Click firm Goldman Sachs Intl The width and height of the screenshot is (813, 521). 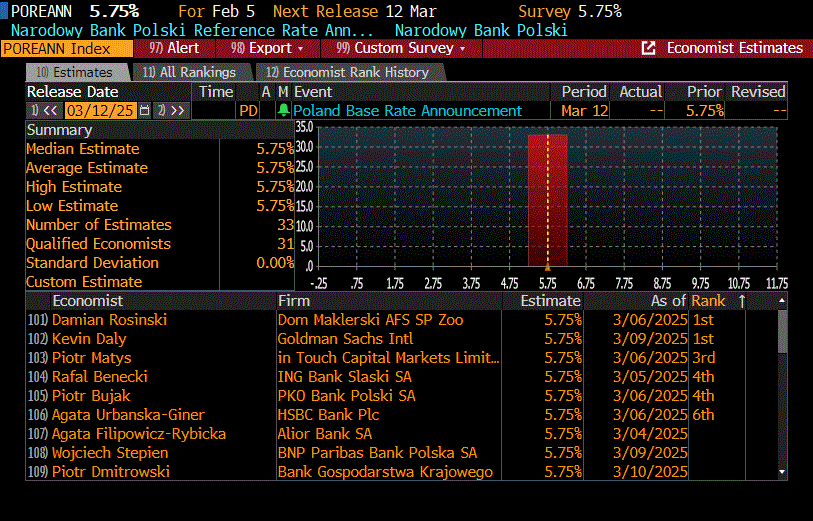tap(345, 339)
